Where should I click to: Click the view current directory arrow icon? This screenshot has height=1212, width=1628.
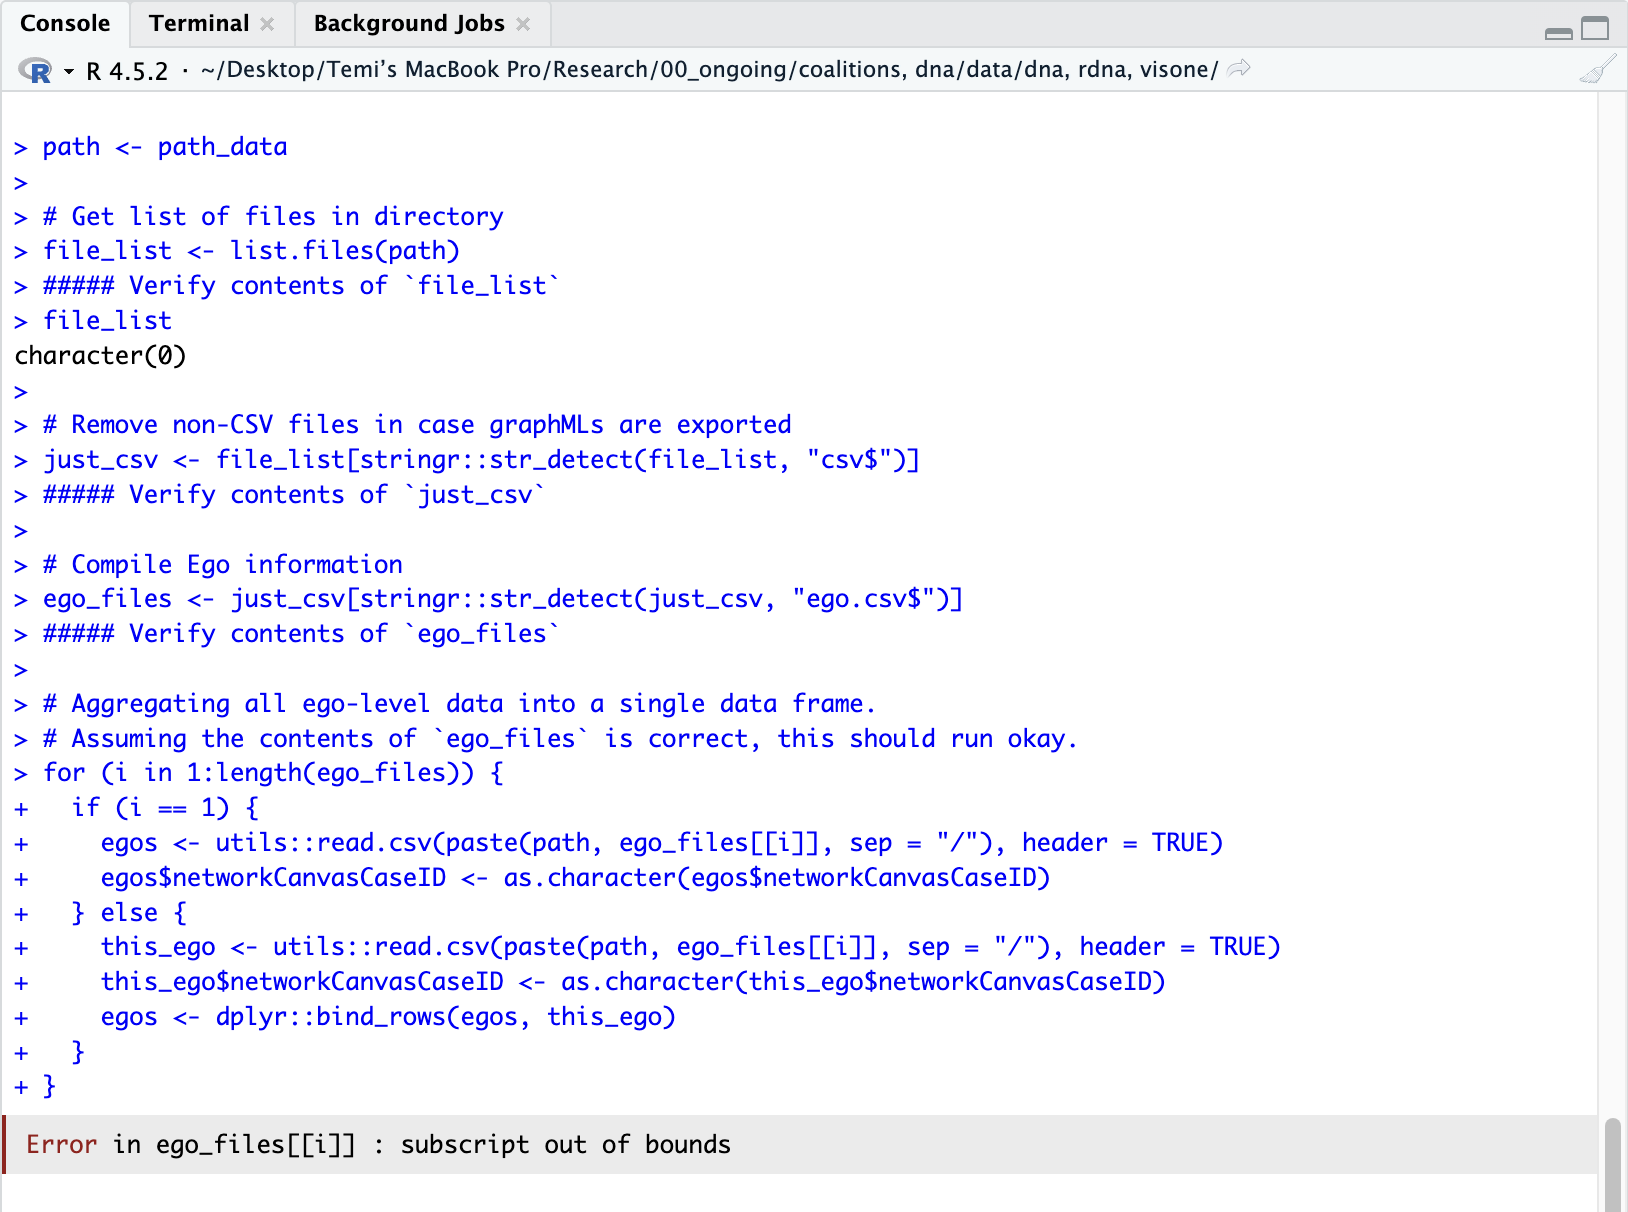pyautogui.click(x=1239, y=69)
